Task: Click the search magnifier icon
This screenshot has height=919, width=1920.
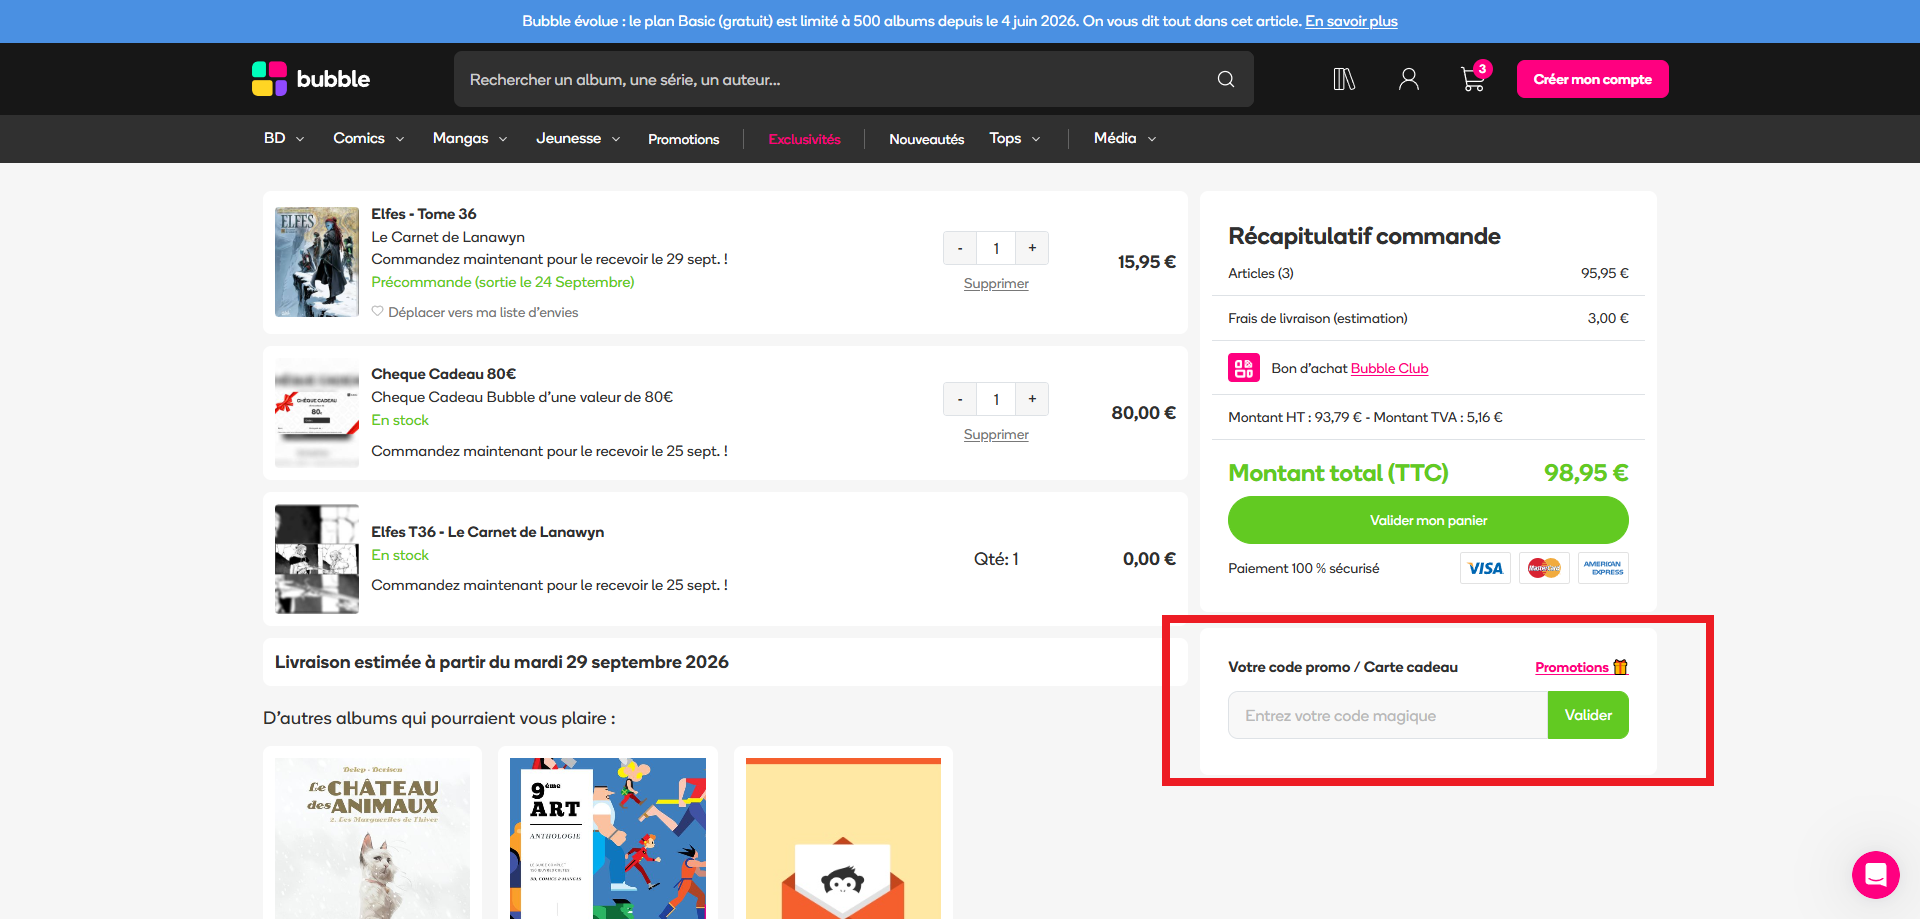Action: (x=1225, y=79)
